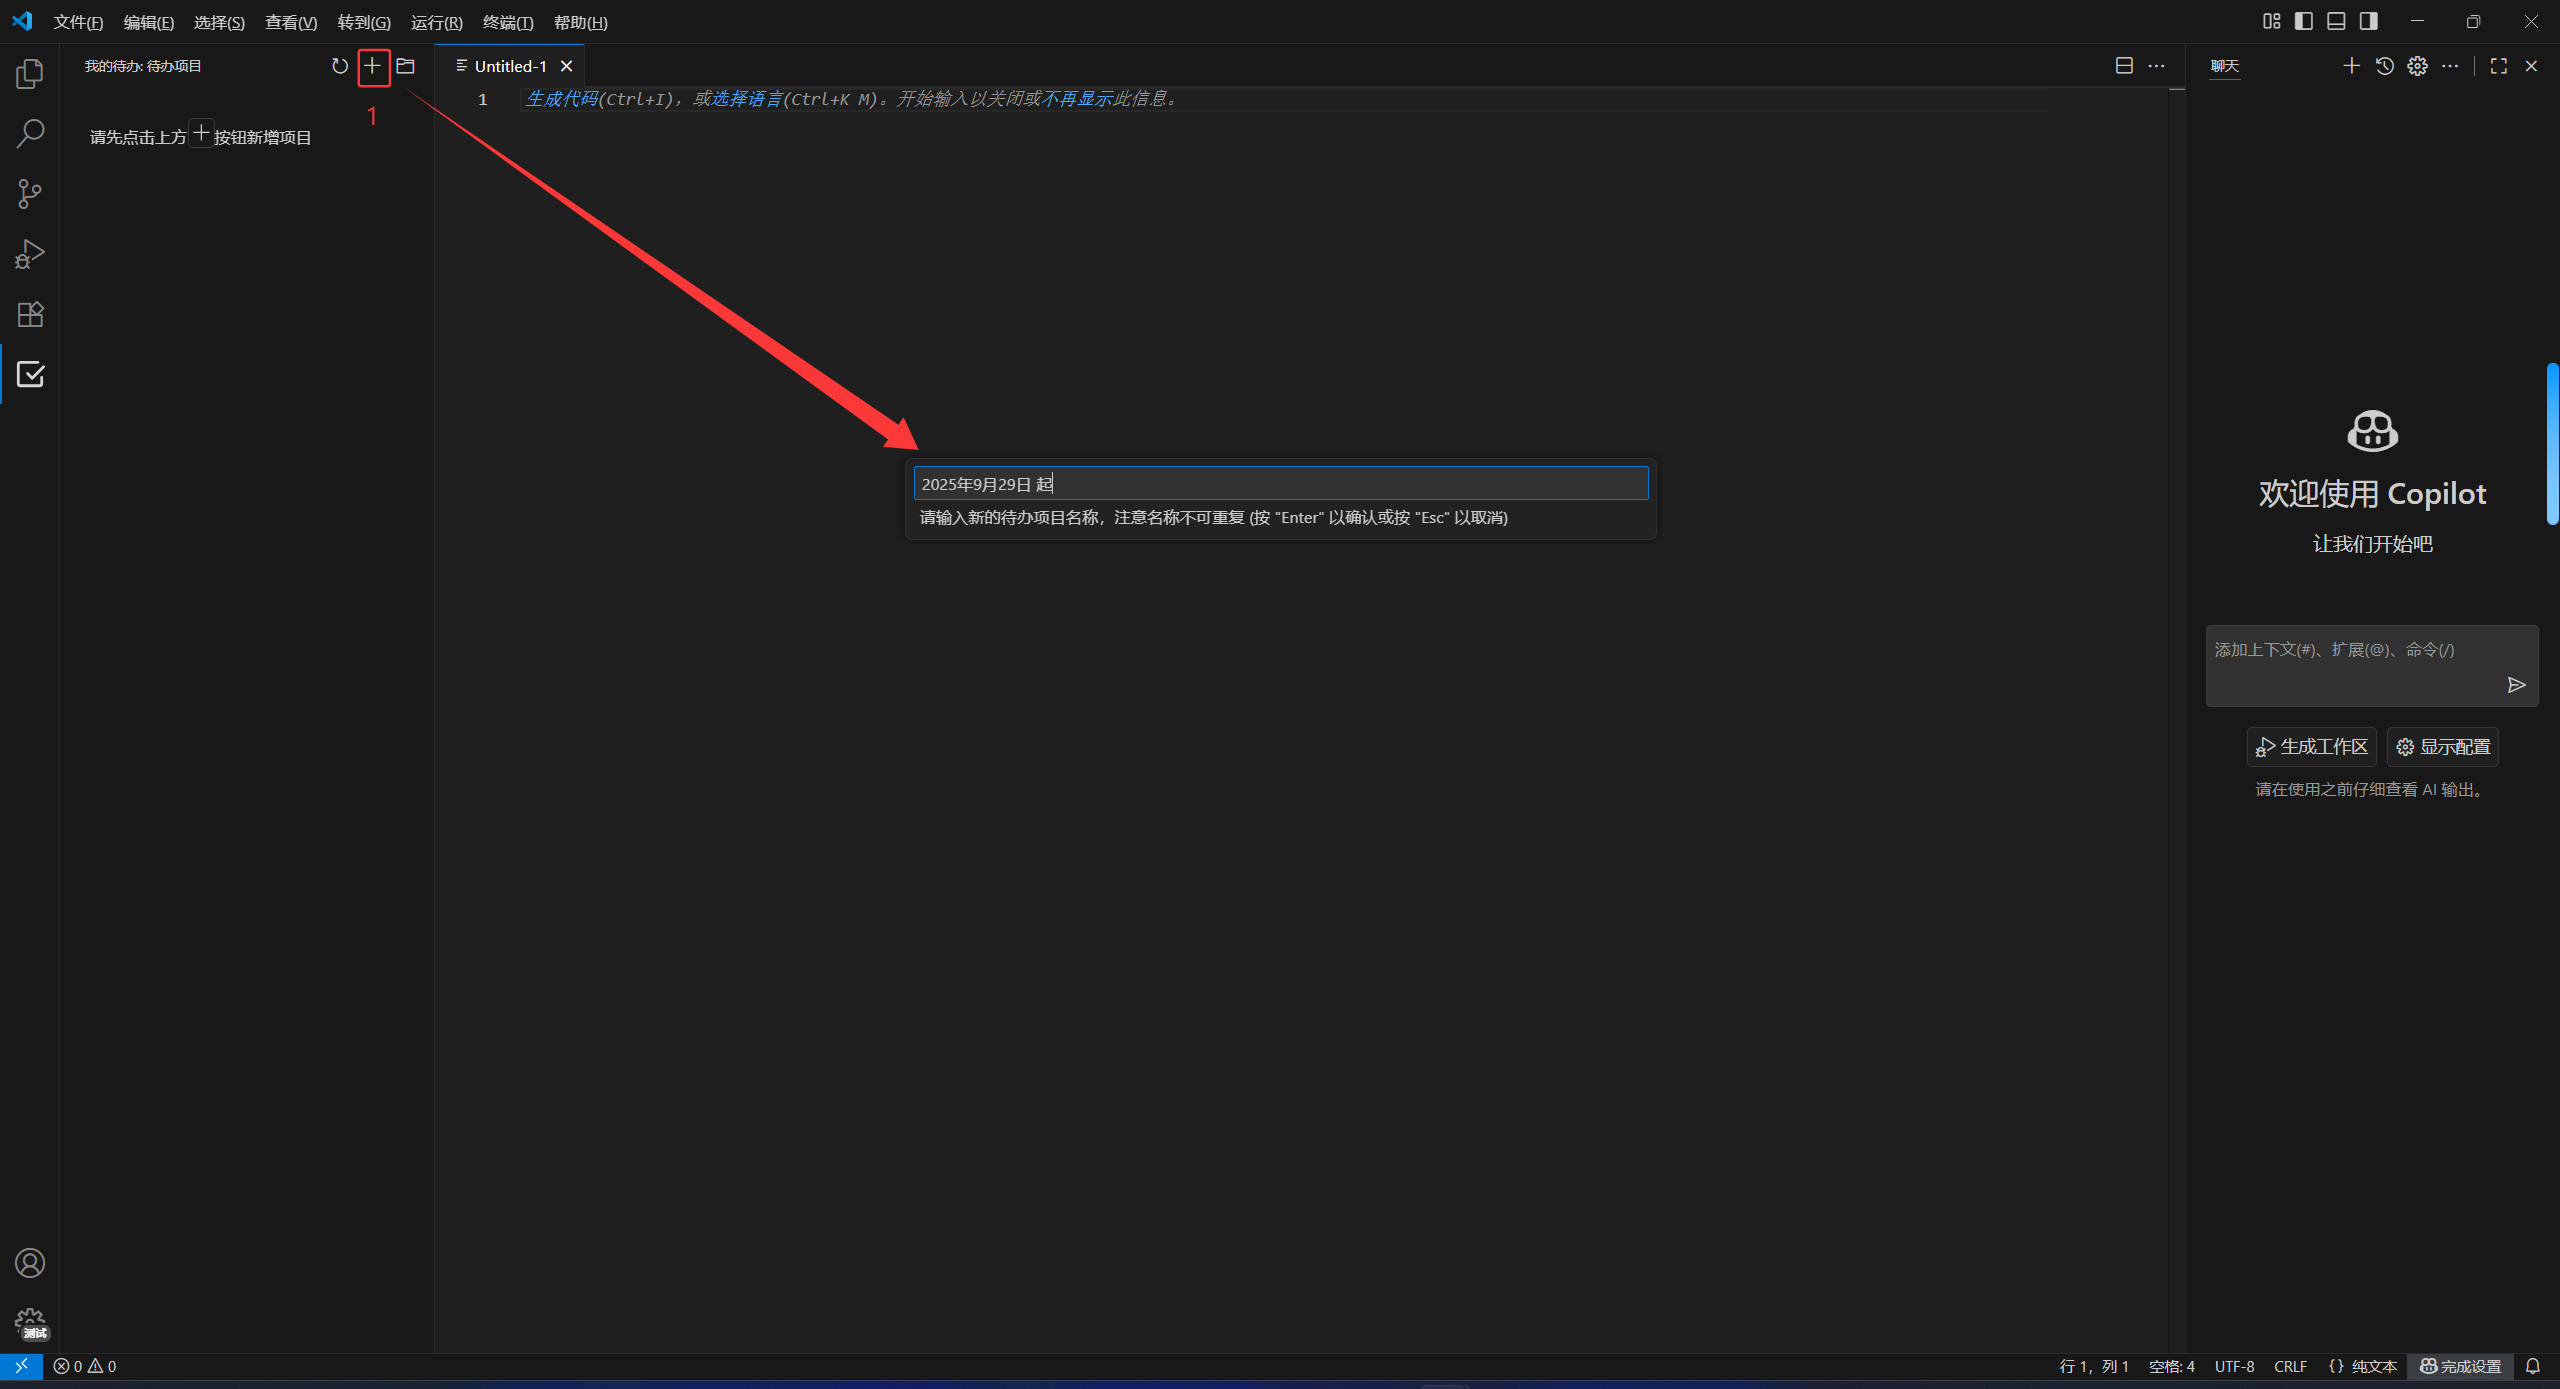Toggle the secondary sidebar layout button
The width and height of the screenshot is (2560, 1389).
[x=2369, y=21]
